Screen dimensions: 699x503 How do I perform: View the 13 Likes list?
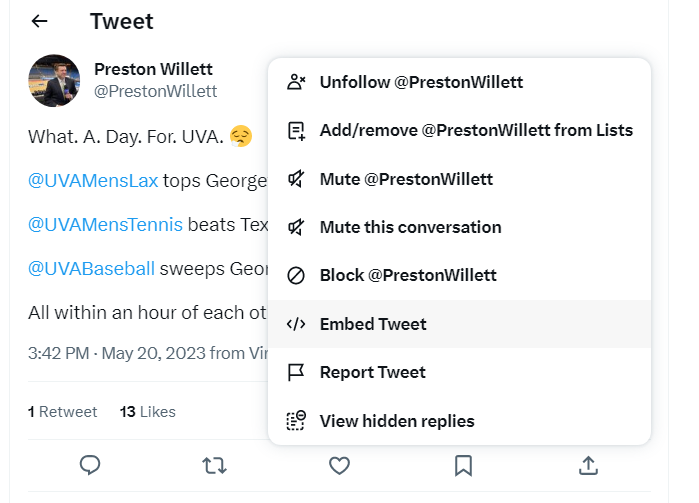[147, 411]
